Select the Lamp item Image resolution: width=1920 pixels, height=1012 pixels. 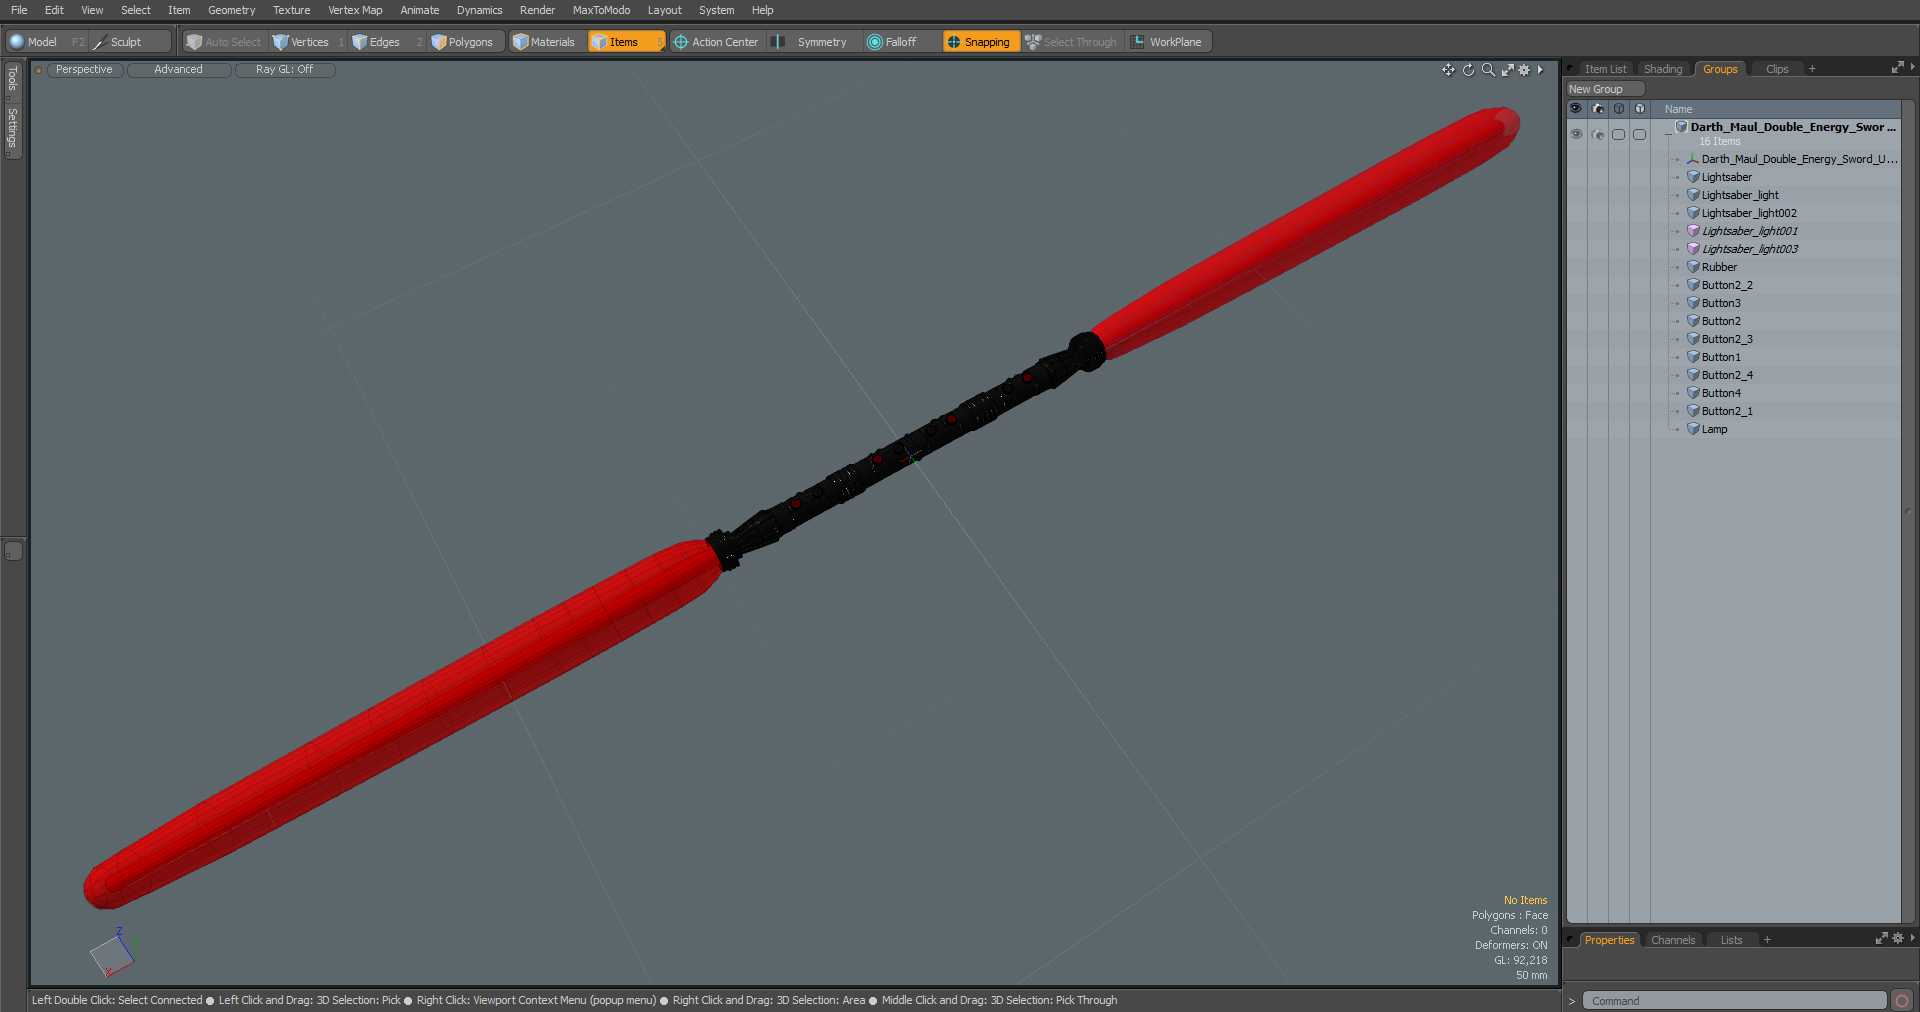(1714, 429)
